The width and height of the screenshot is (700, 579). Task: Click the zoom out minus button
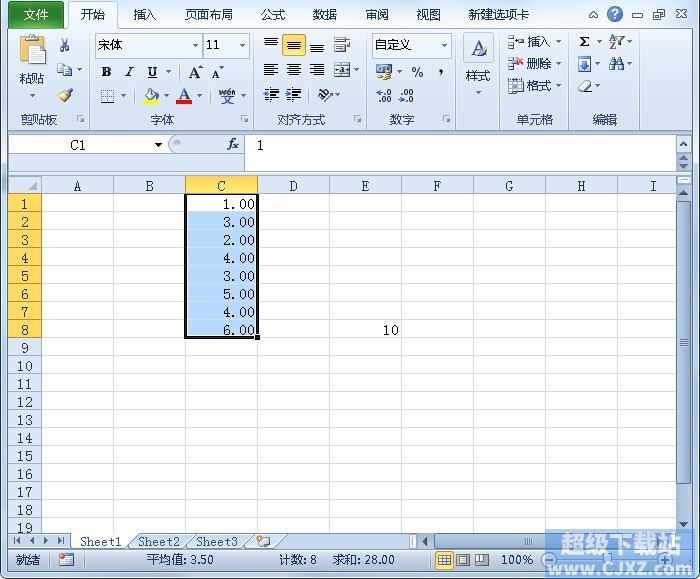point(549,559)
